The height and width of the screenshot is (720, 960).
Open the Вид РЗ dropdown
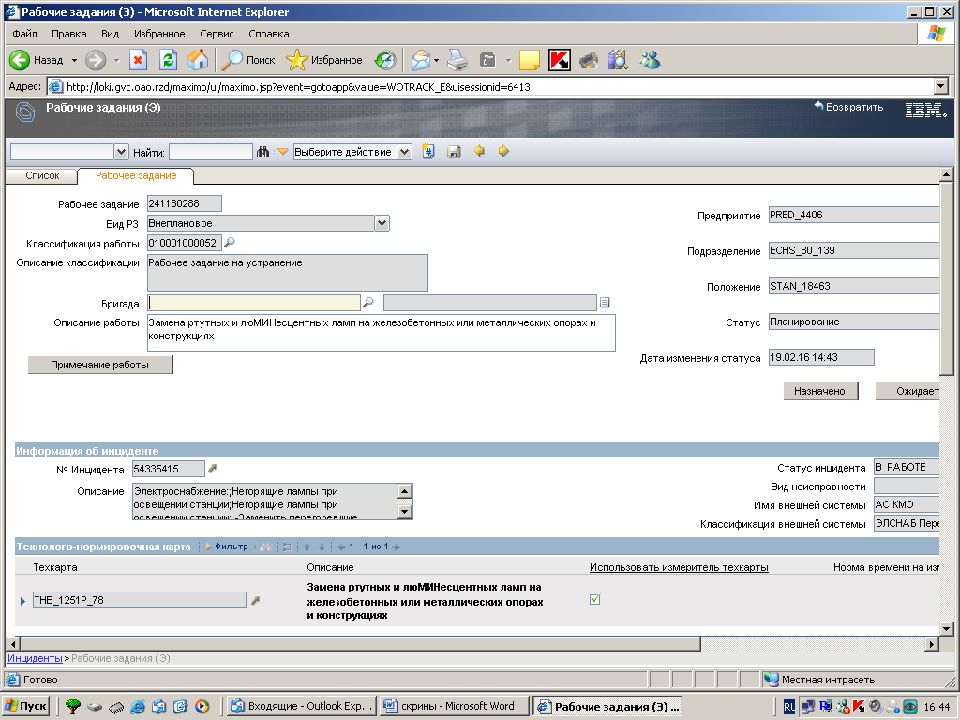coord(382,223)
